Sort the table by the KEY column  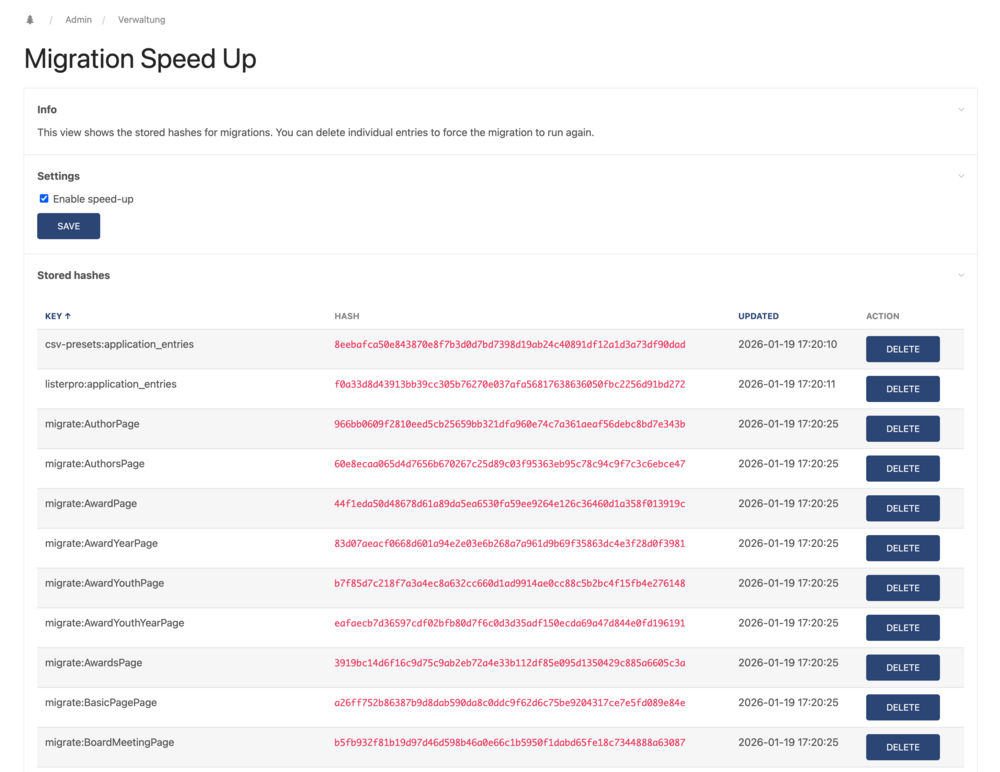tap(54, 316)
